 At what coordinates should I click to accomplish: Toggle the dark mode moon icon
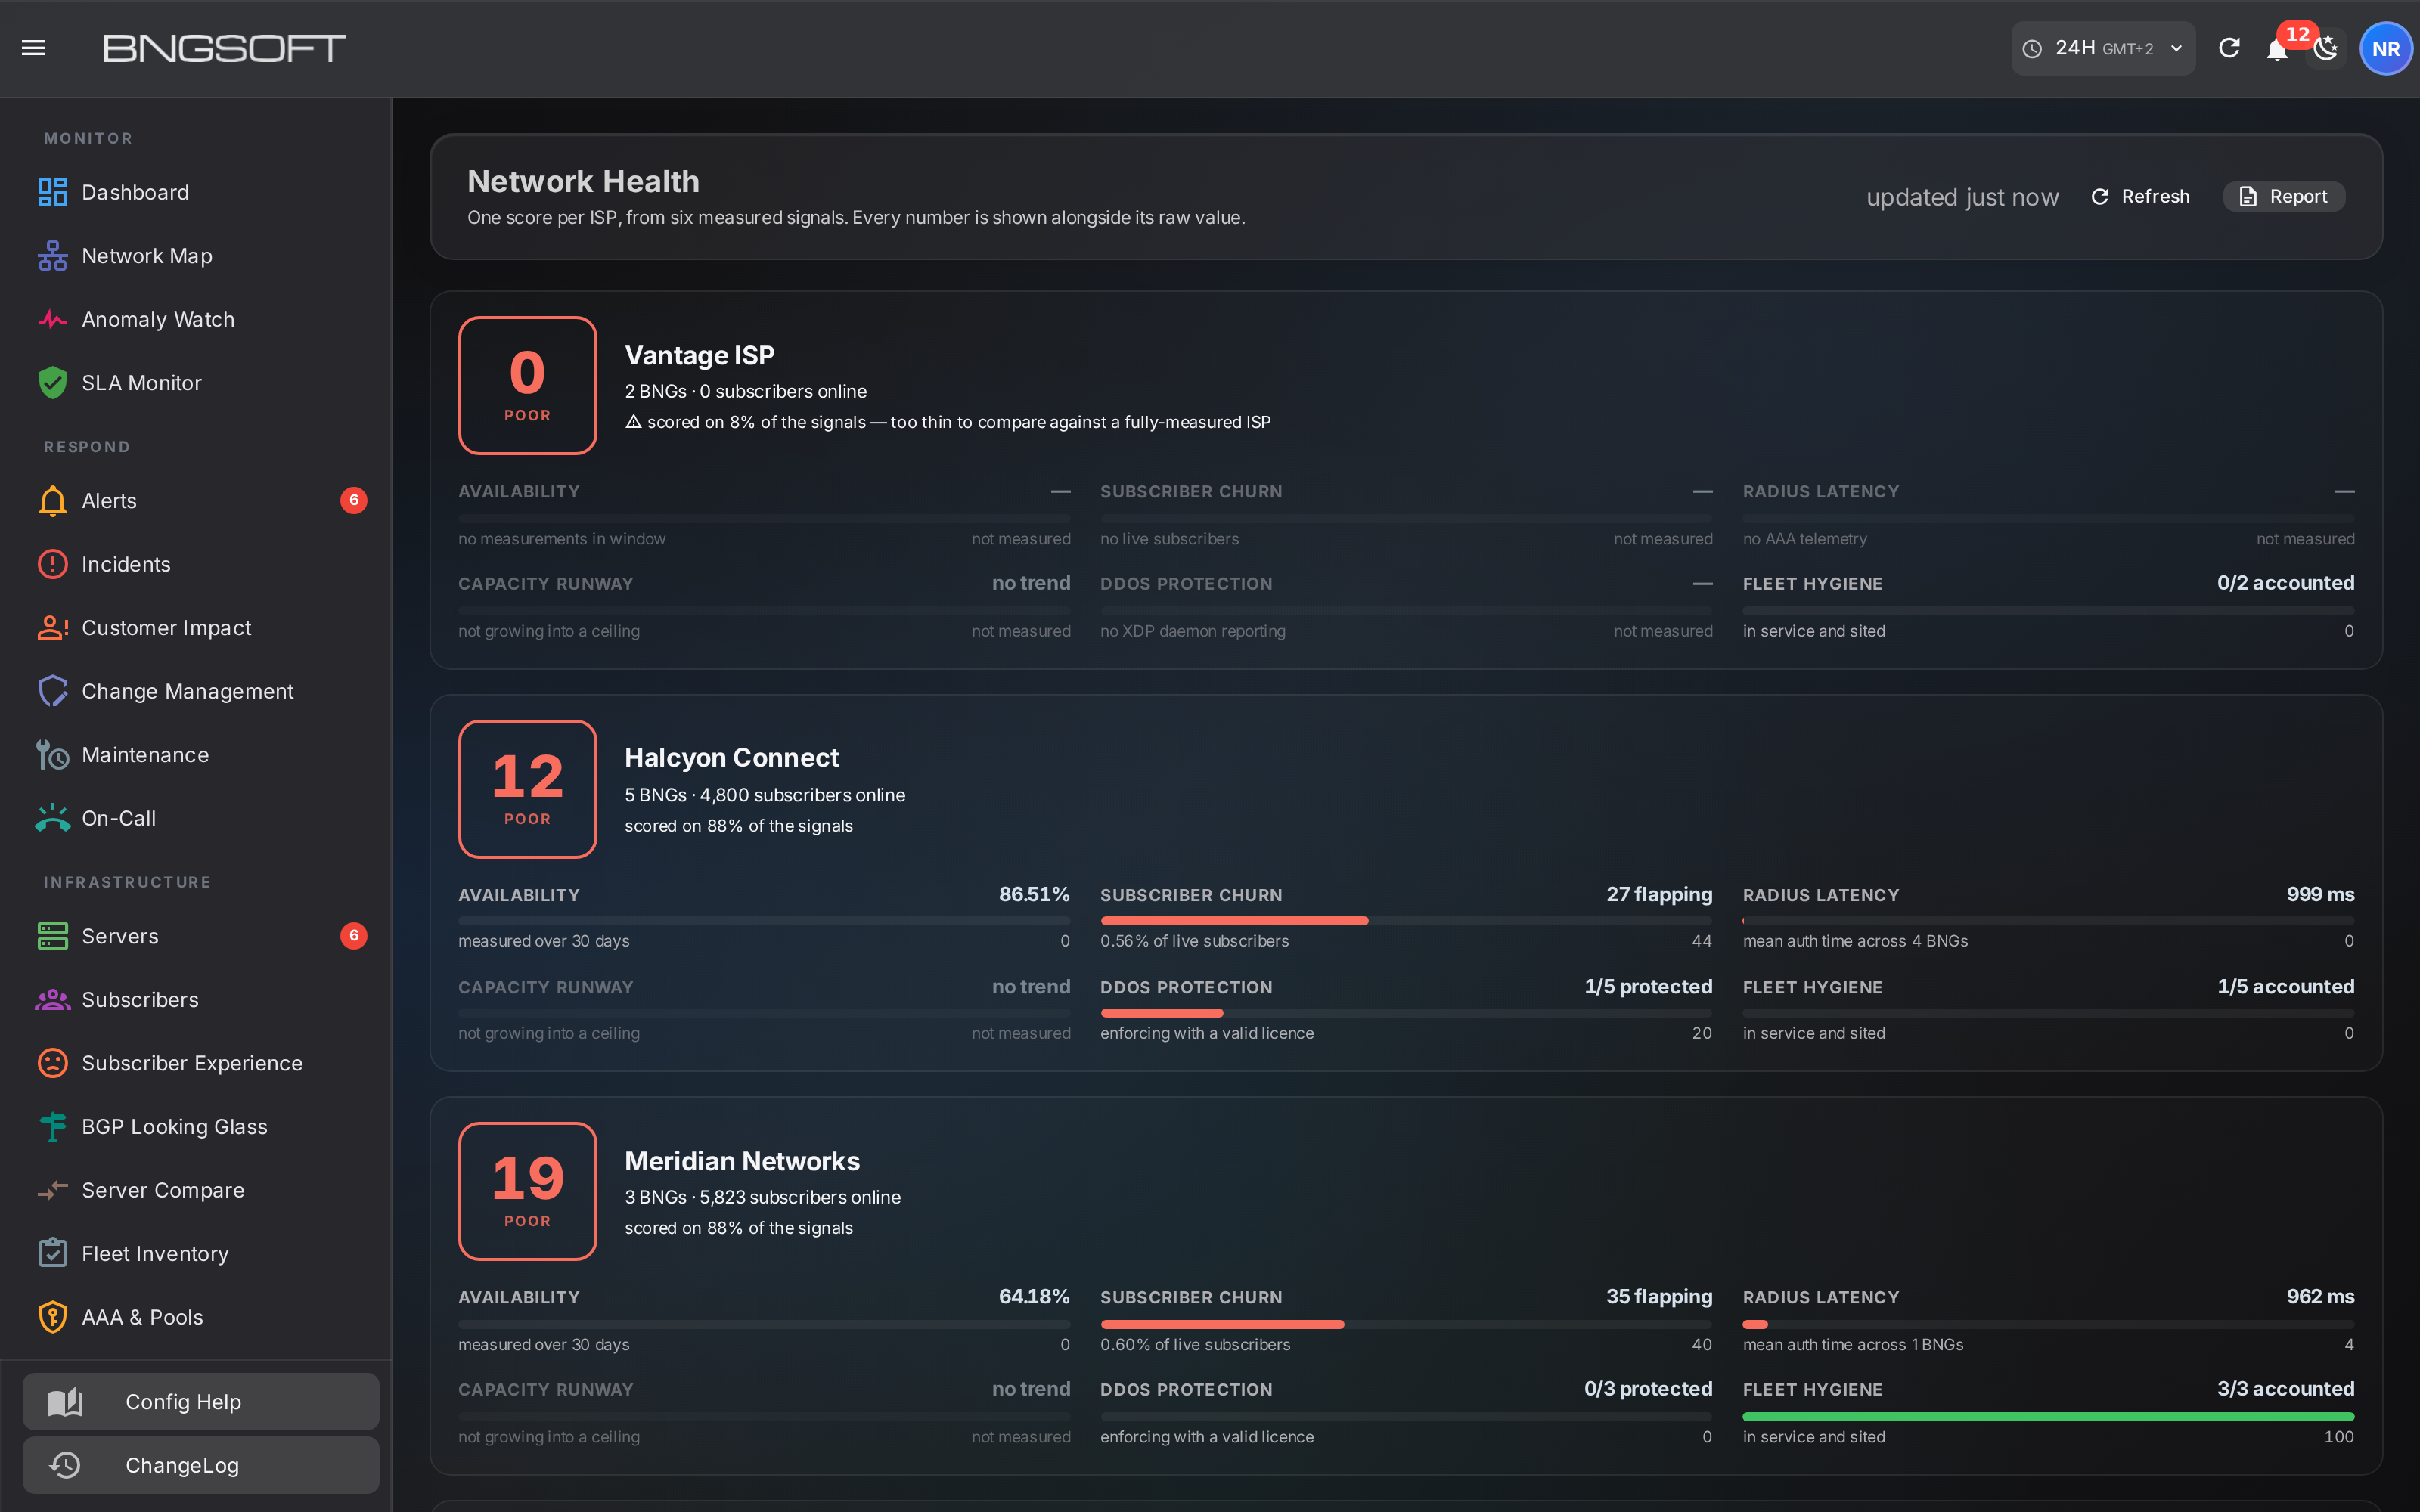tap(2326, 48)
